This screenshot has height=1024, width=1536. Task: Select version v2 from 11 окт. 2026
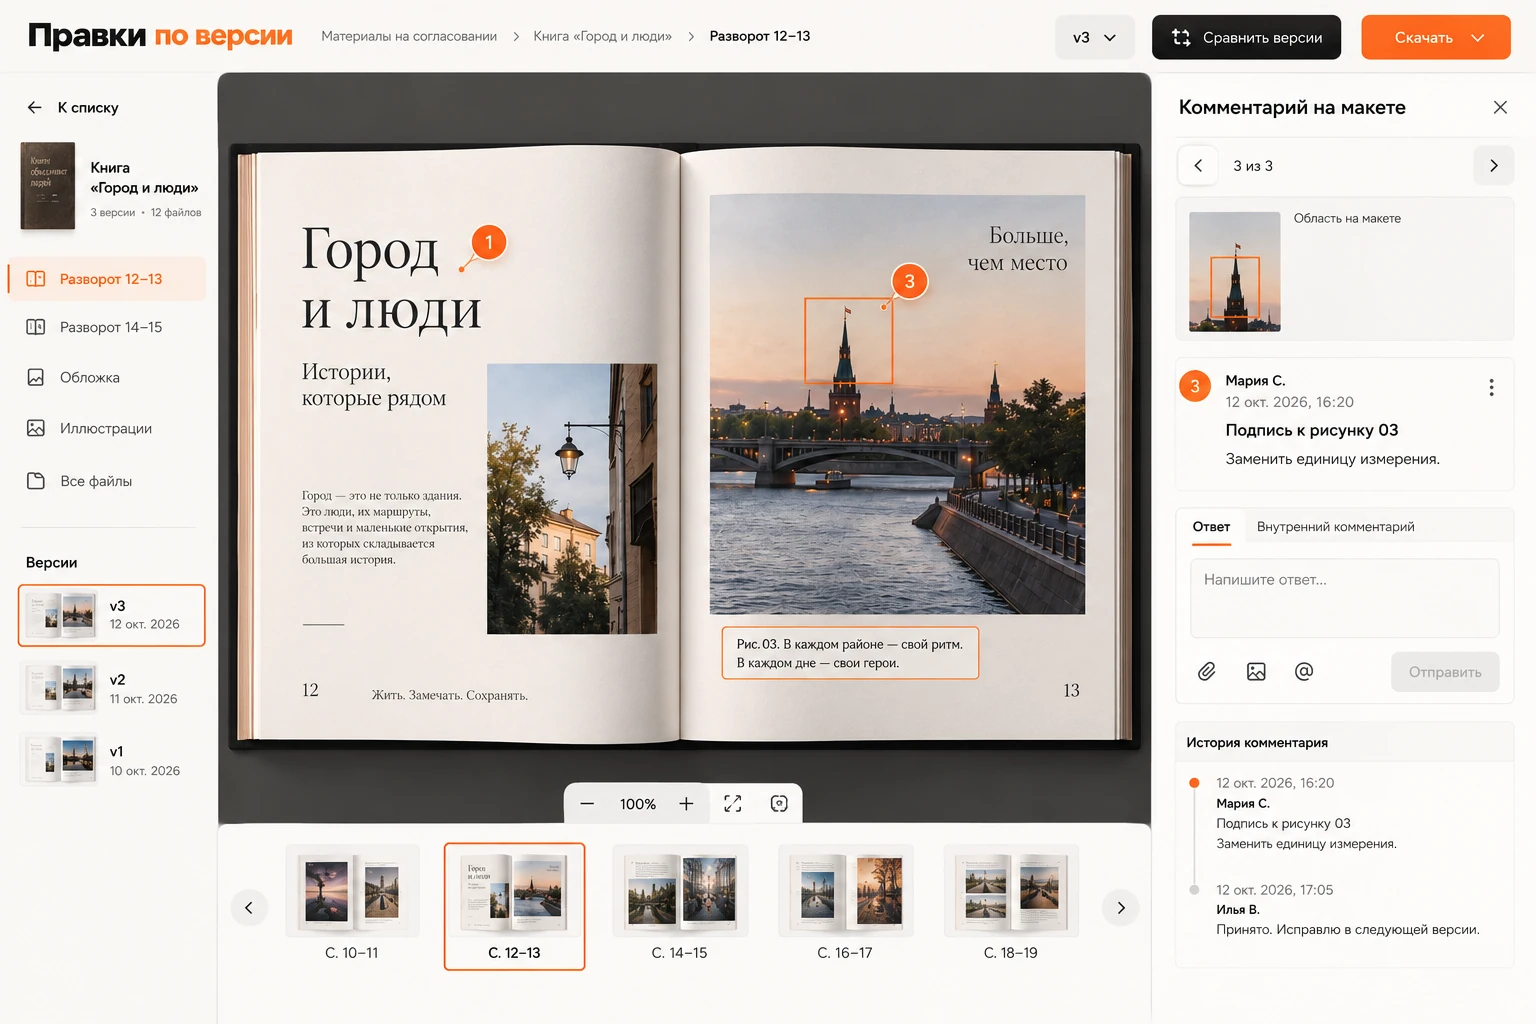tap(112, 688)
